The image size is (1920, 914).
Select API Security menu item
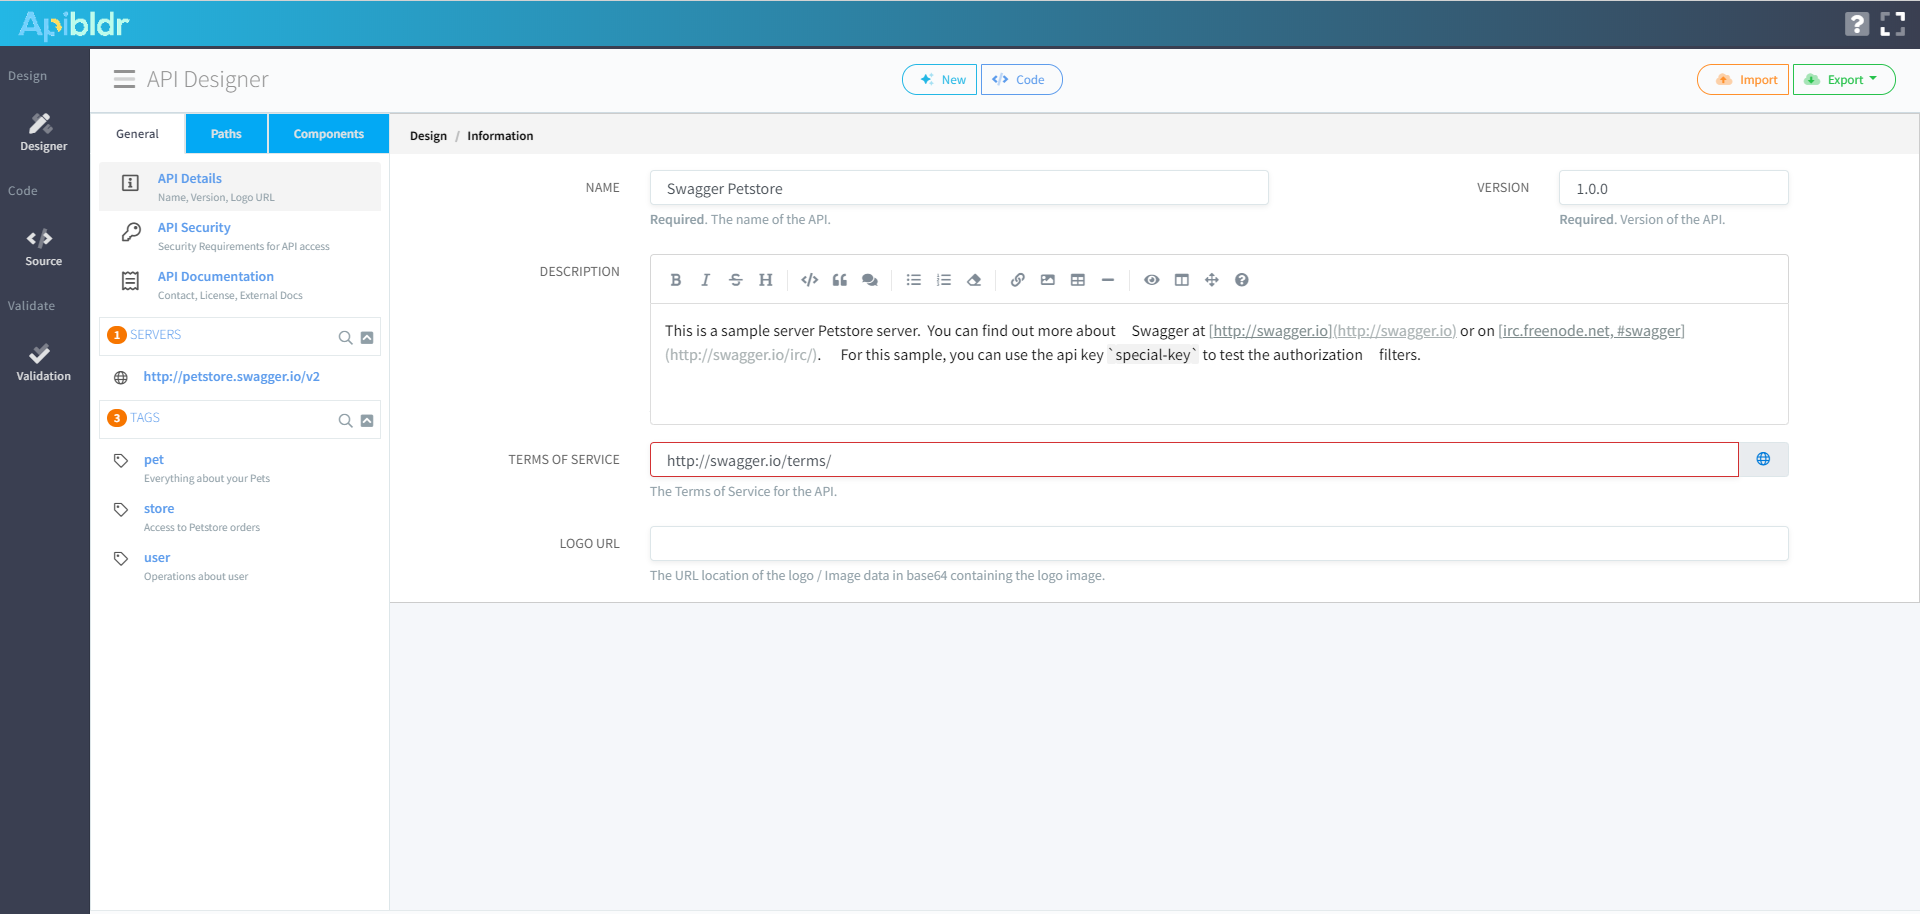coord(240,236)
